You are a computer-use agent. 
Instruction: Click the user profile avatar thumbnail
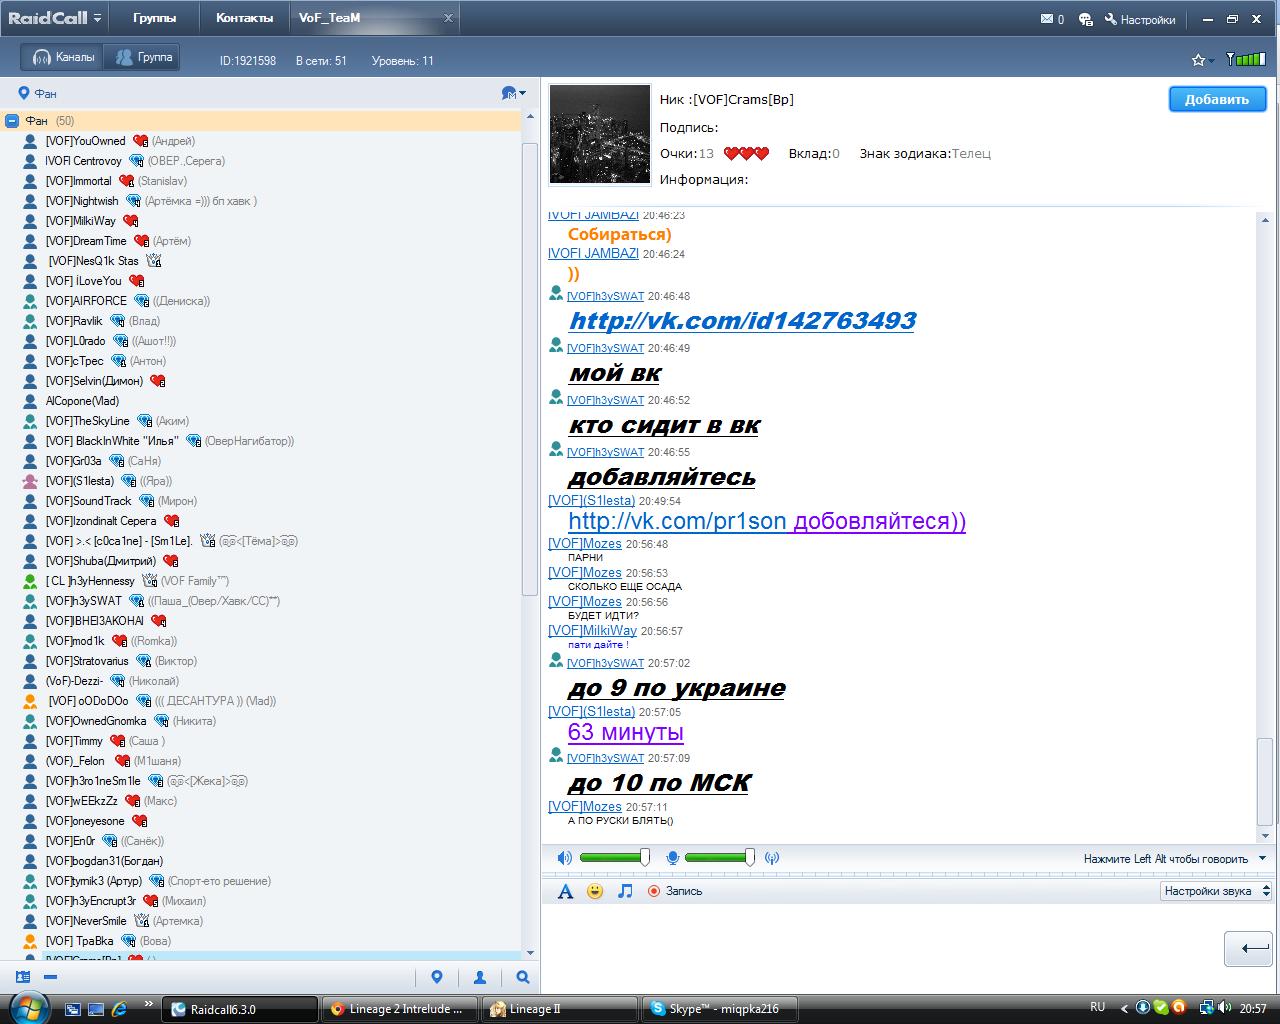(x=600, y=135)
